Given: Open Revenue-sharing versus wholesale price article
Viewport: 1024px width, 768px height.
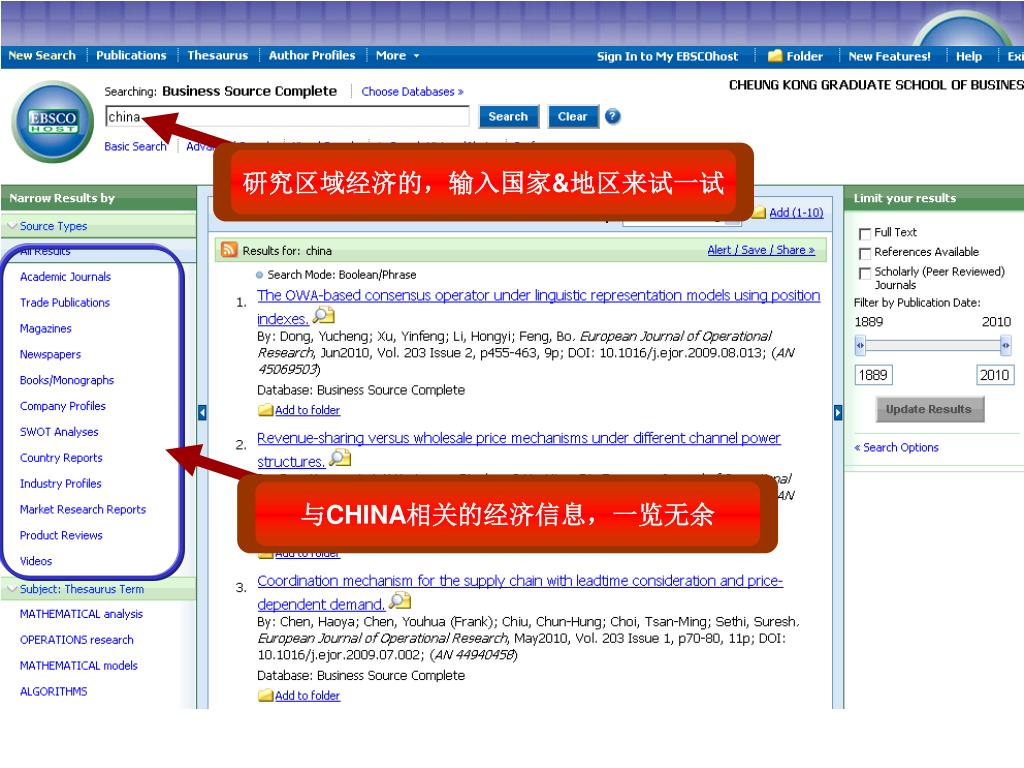Looking at the screenshot, I should [519, 449].
